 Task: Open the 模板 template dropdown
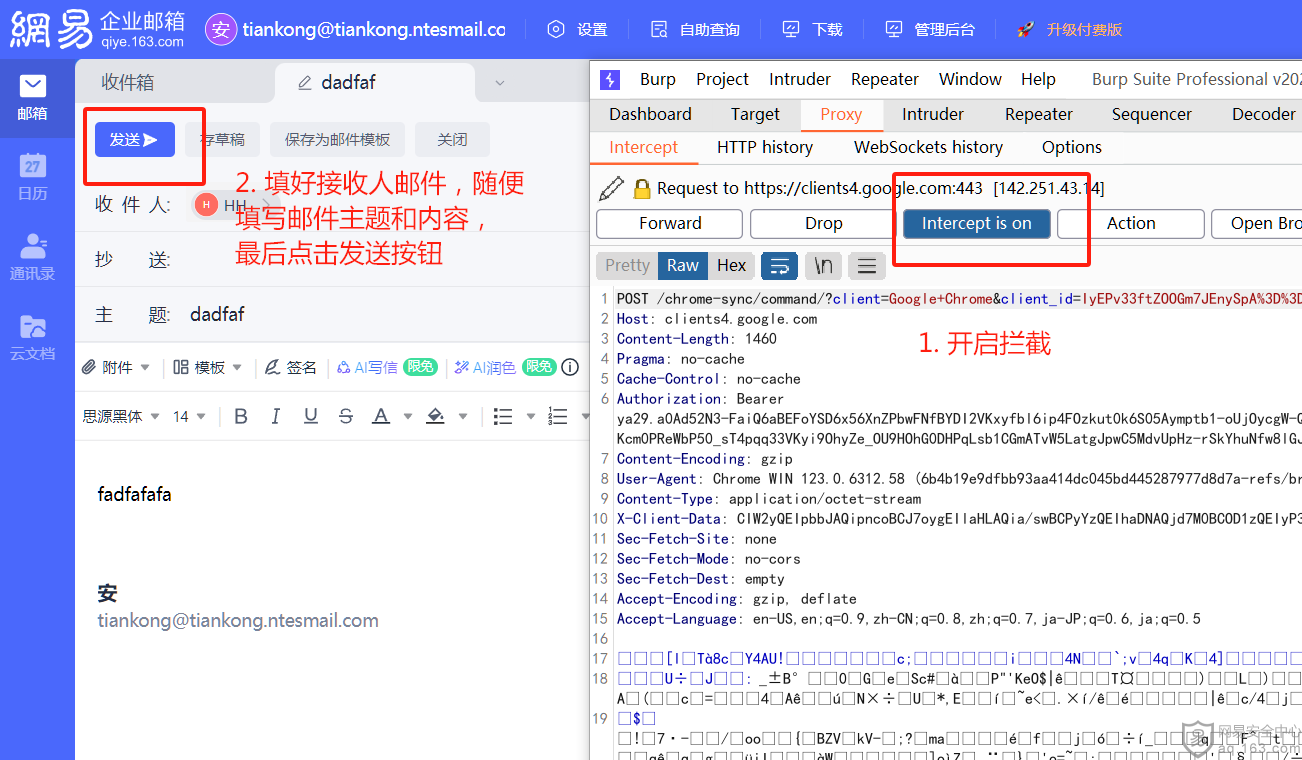pyautogui.click(x=207, y=367)
